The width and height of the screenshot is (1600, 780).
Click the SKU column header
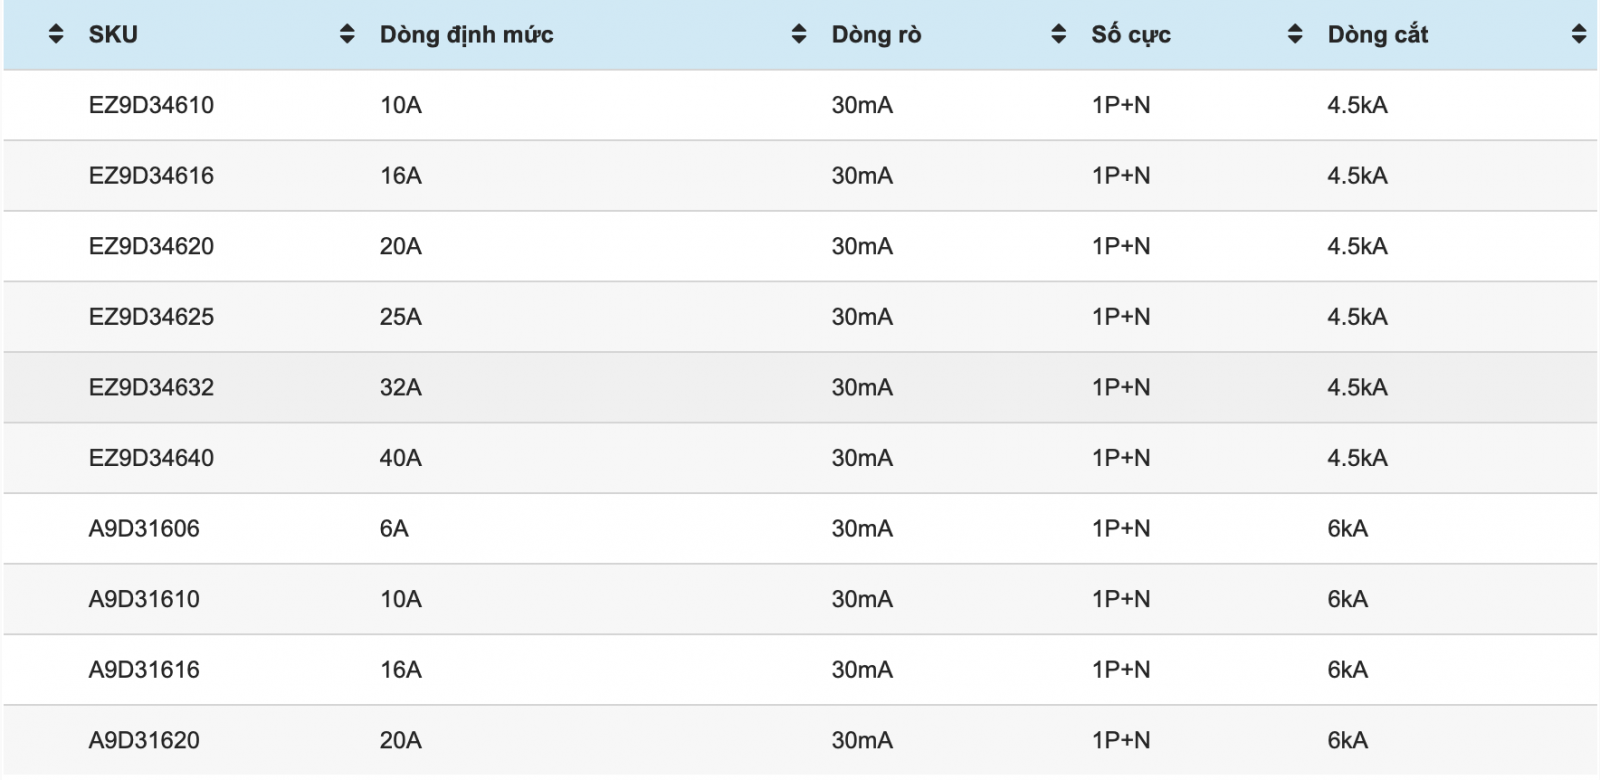(x=113, y=35)
